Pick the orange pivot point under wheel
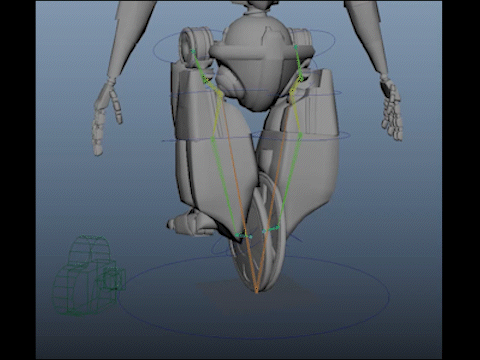Screen dimensions: 480x360 (256, 289)
